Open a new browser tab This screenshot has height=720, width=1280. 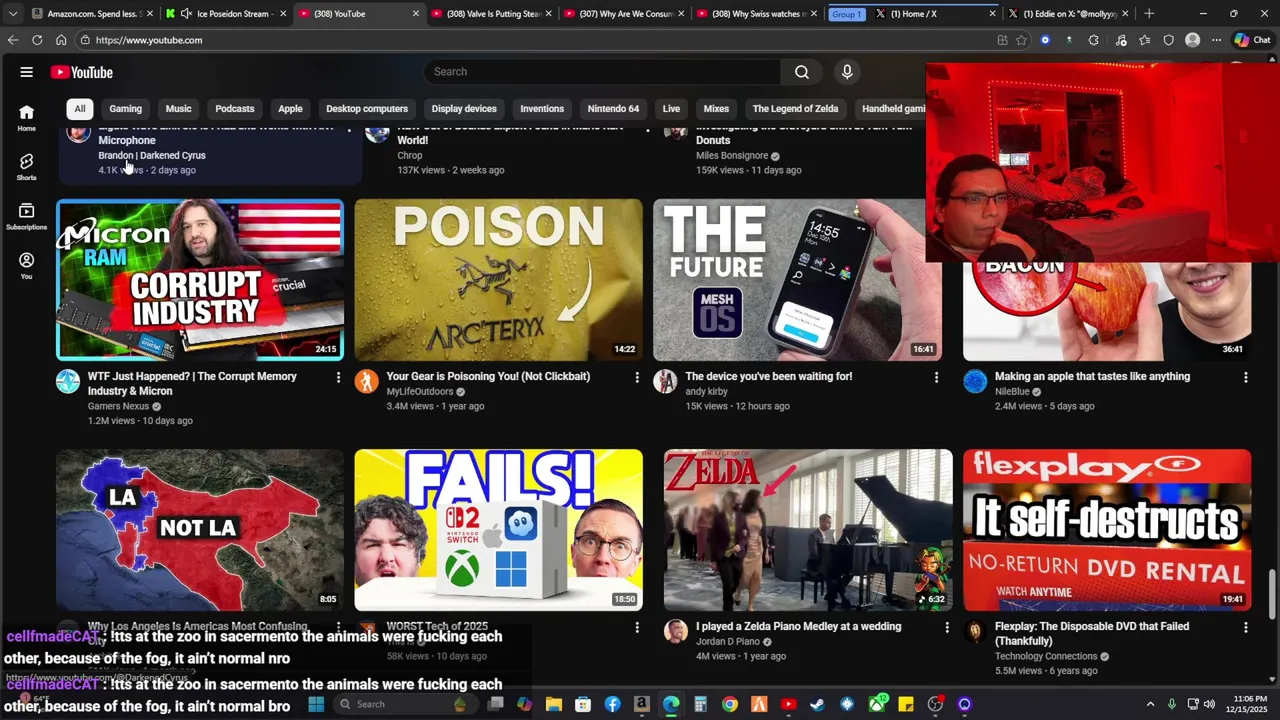point(1149,14)
